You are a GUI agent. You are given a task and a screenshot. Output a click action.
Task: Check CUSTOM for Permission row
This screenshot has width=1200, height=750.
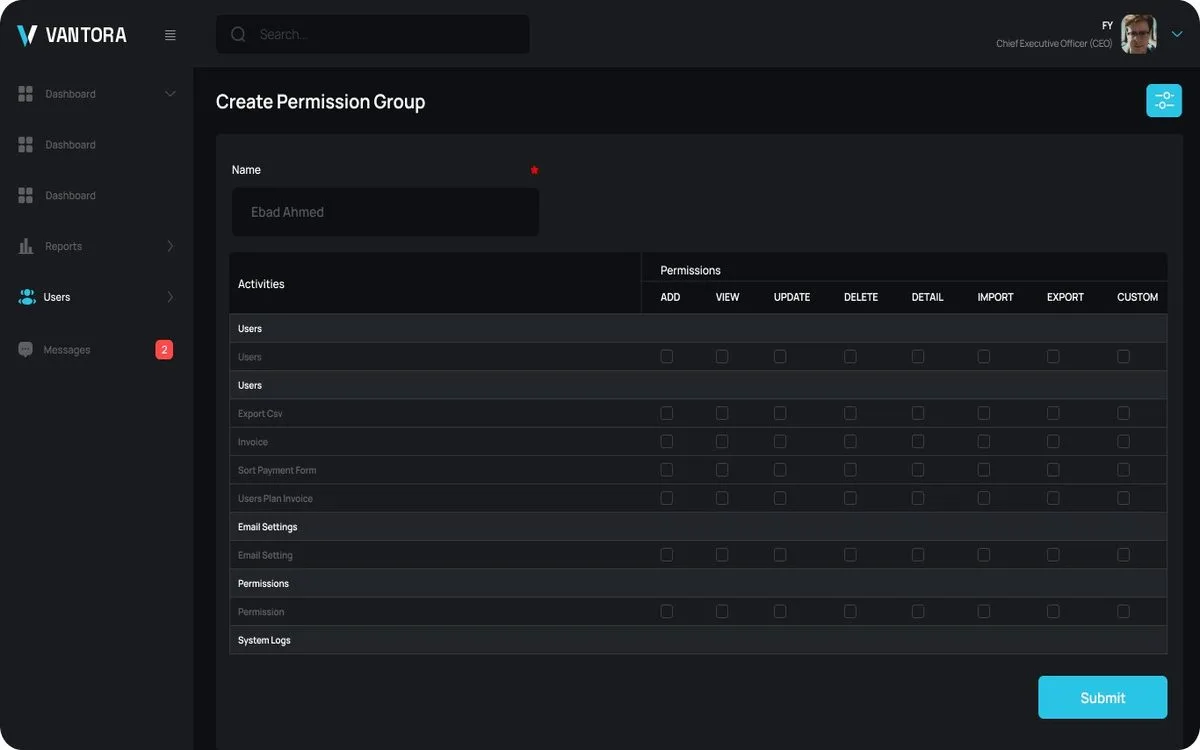coord(1123,611)
